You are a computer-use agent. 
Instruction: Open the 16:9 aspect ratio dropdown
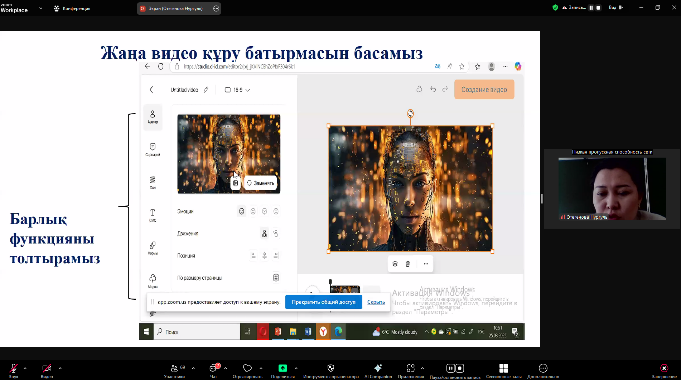(x=237, y=90)
